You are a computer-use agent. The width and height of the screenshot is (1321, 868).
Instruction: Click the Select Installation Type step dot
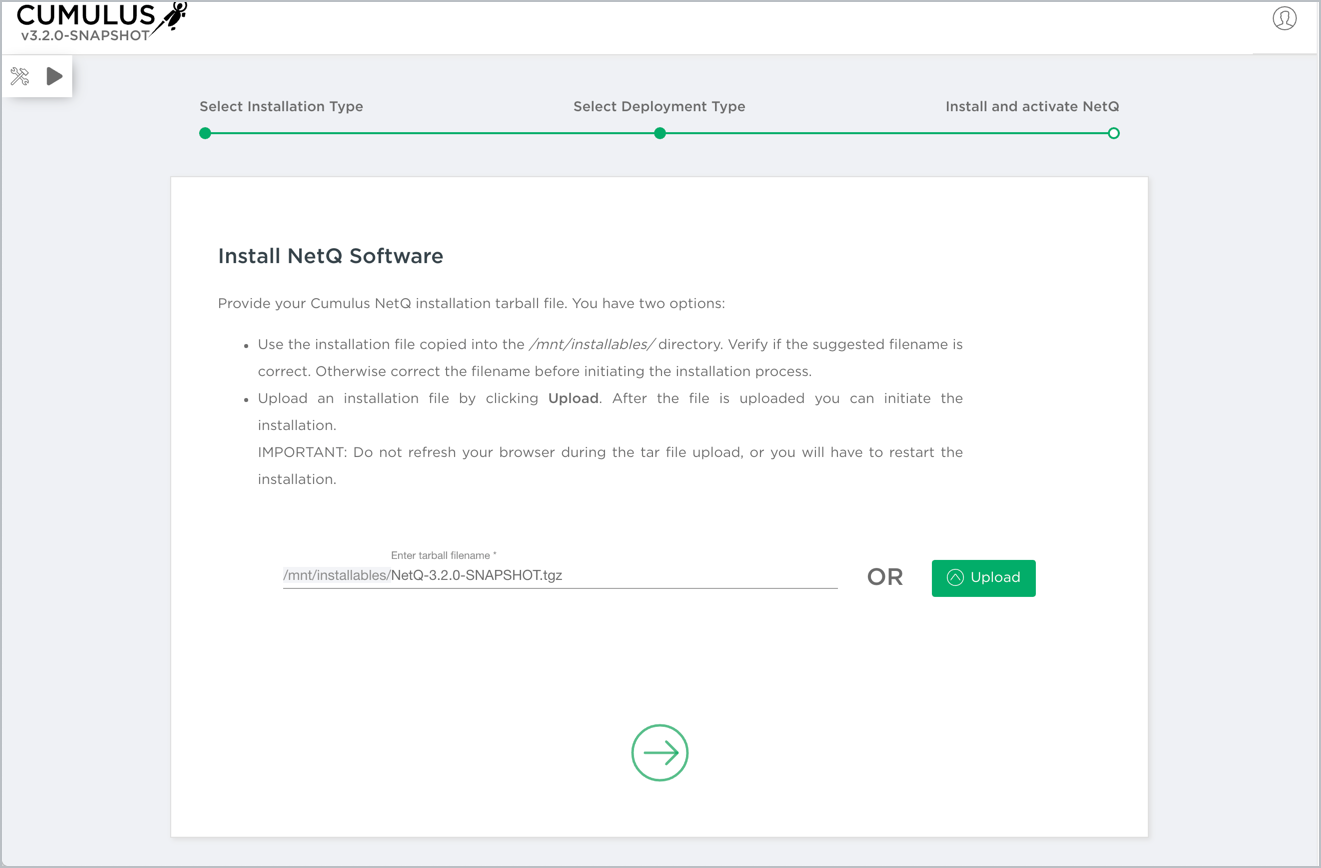[205, 133]
